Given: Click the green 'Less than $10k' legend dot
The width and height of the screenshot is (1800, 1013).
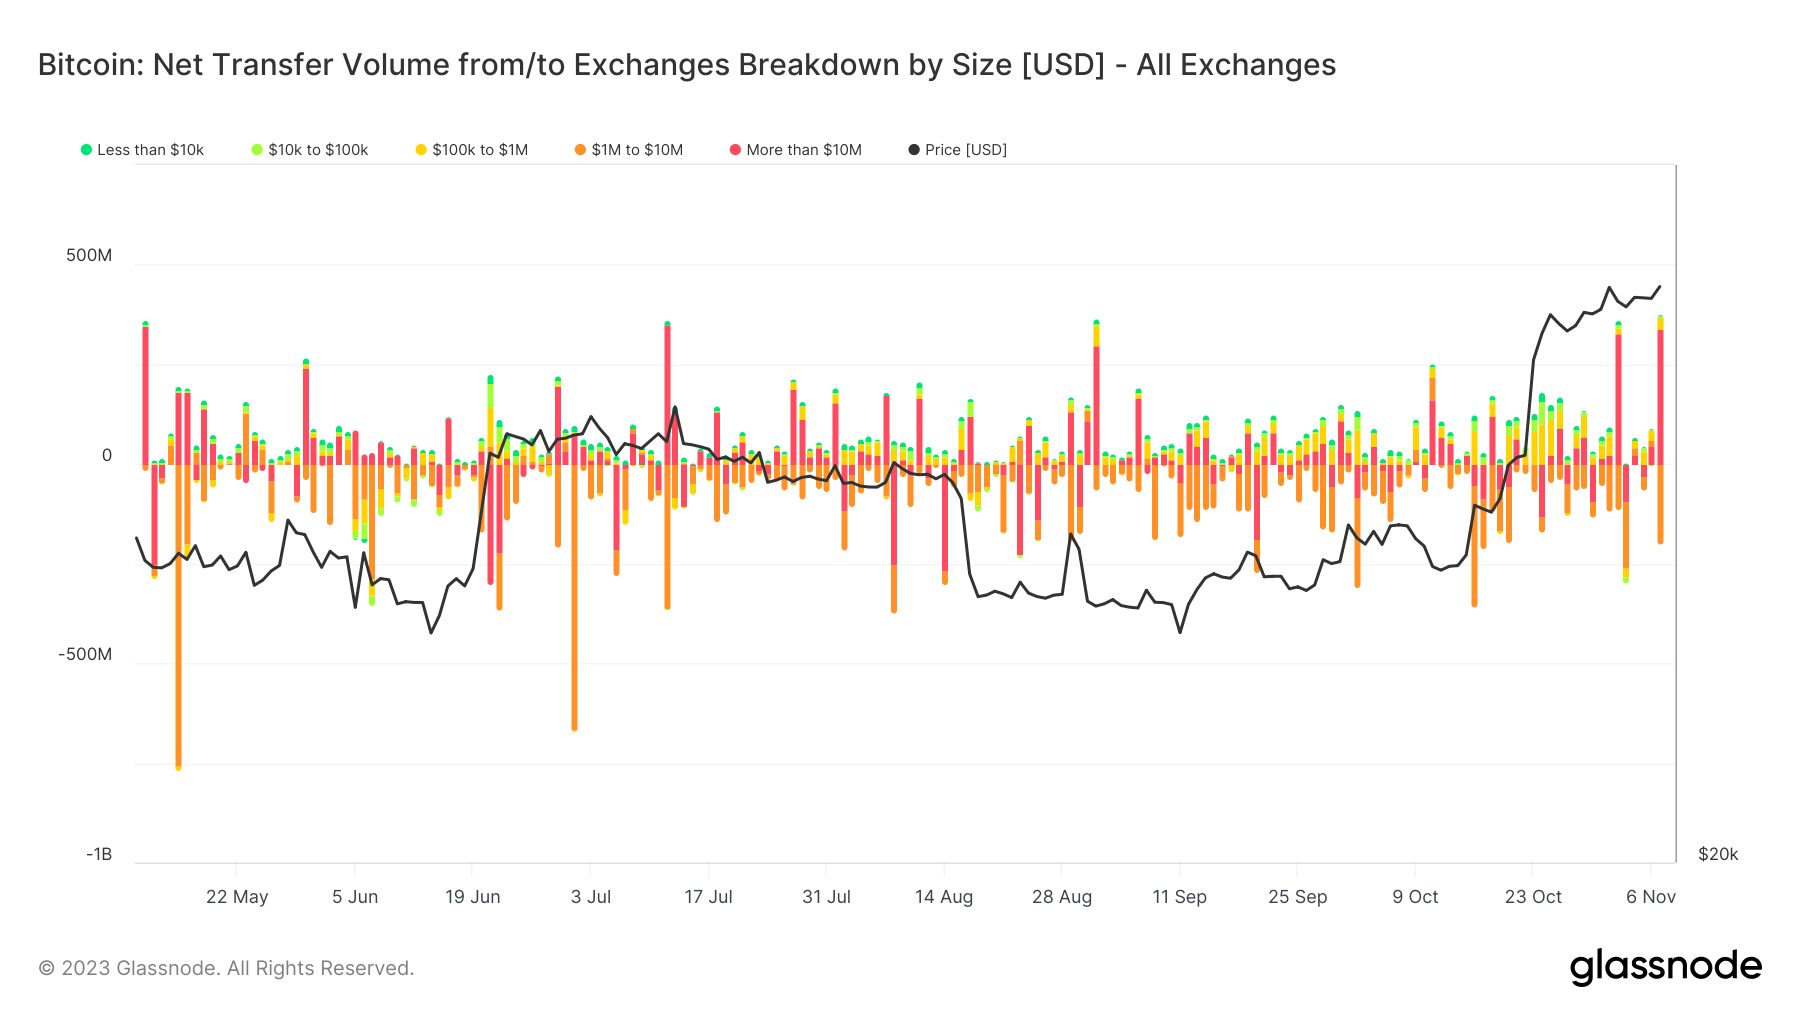Looking at the screenshot, I should (x=86, y=150).
